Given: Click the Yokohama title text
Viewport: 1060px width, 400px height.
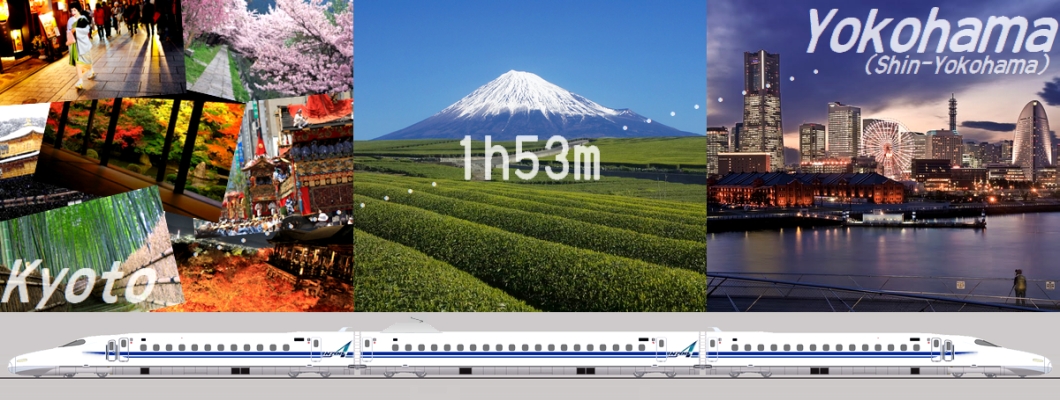Looking at the screenshot, I should point(930,32).
